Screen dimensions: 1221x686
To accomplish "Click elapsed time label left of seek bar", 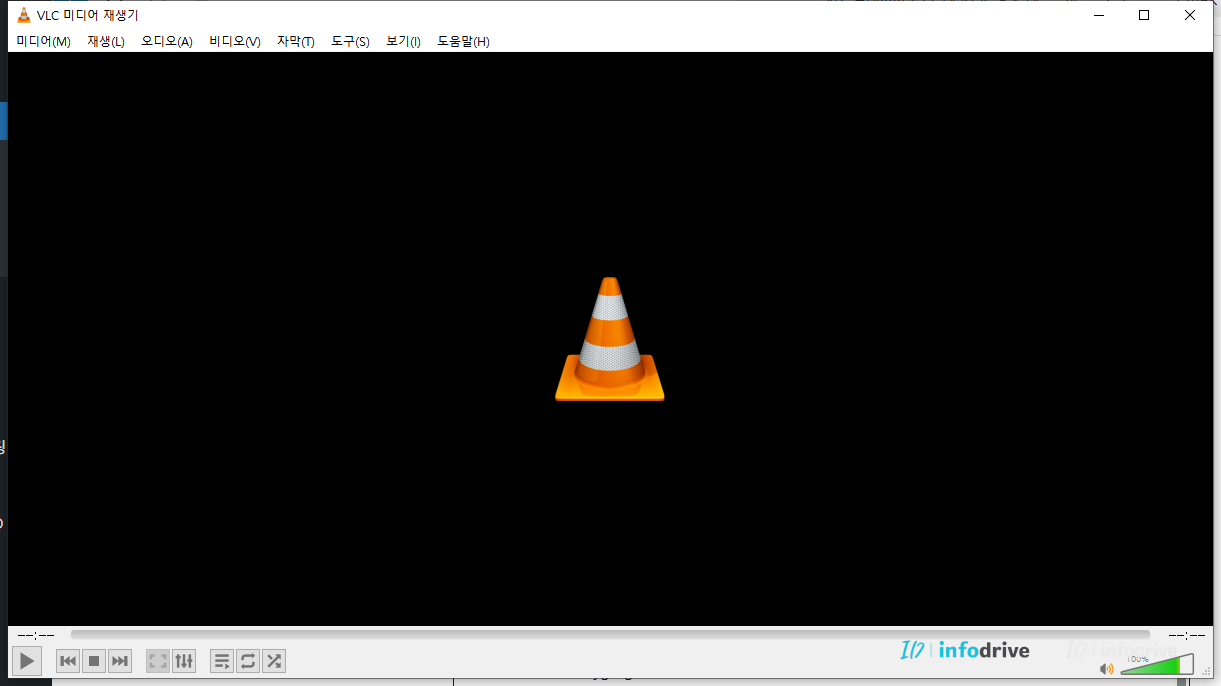I will (x=36, y=635).
